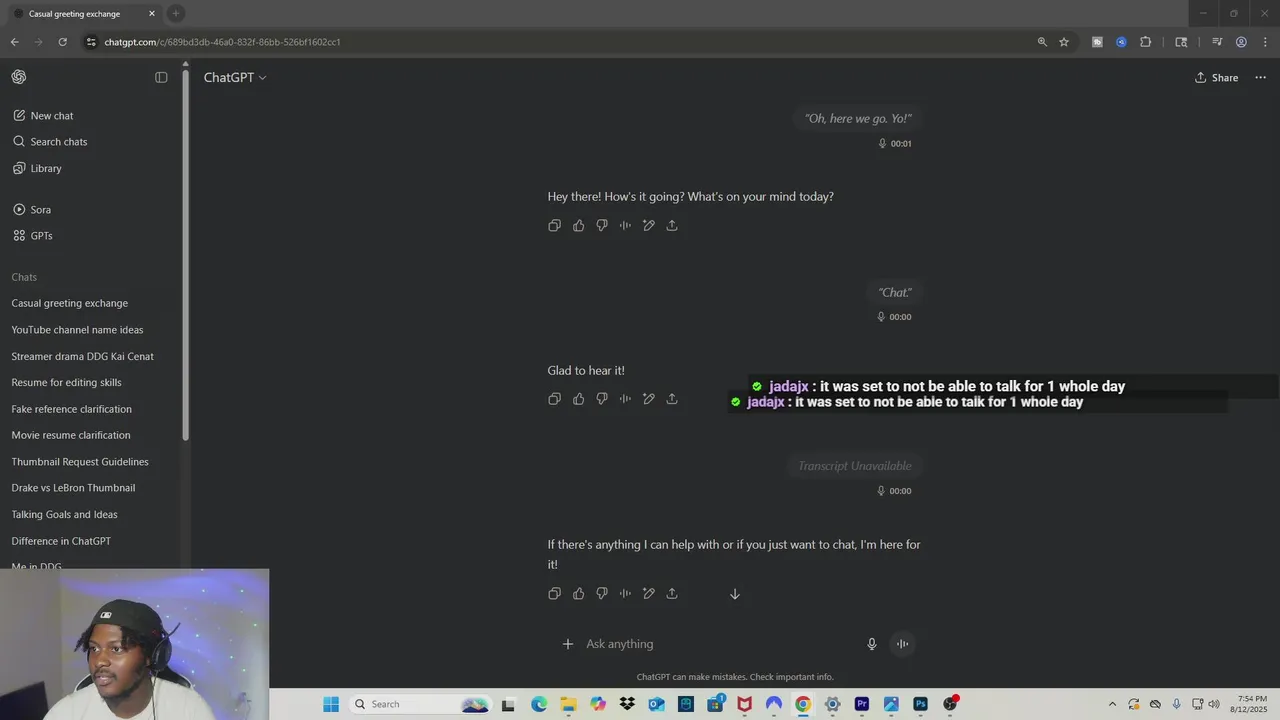The height and width of the screenshot is (720, 1280).
Task: Open Drake vs LeBron Thumbnail chat
Action: (73, 488)
